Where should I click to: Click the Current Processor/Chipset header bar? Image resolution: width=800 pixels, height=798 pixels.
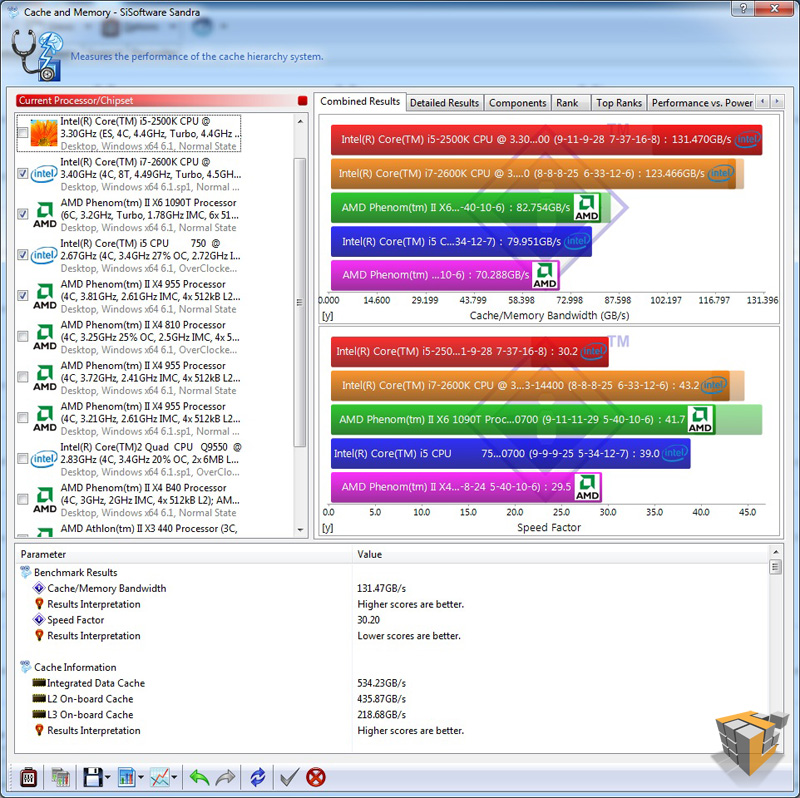point(156,101)
